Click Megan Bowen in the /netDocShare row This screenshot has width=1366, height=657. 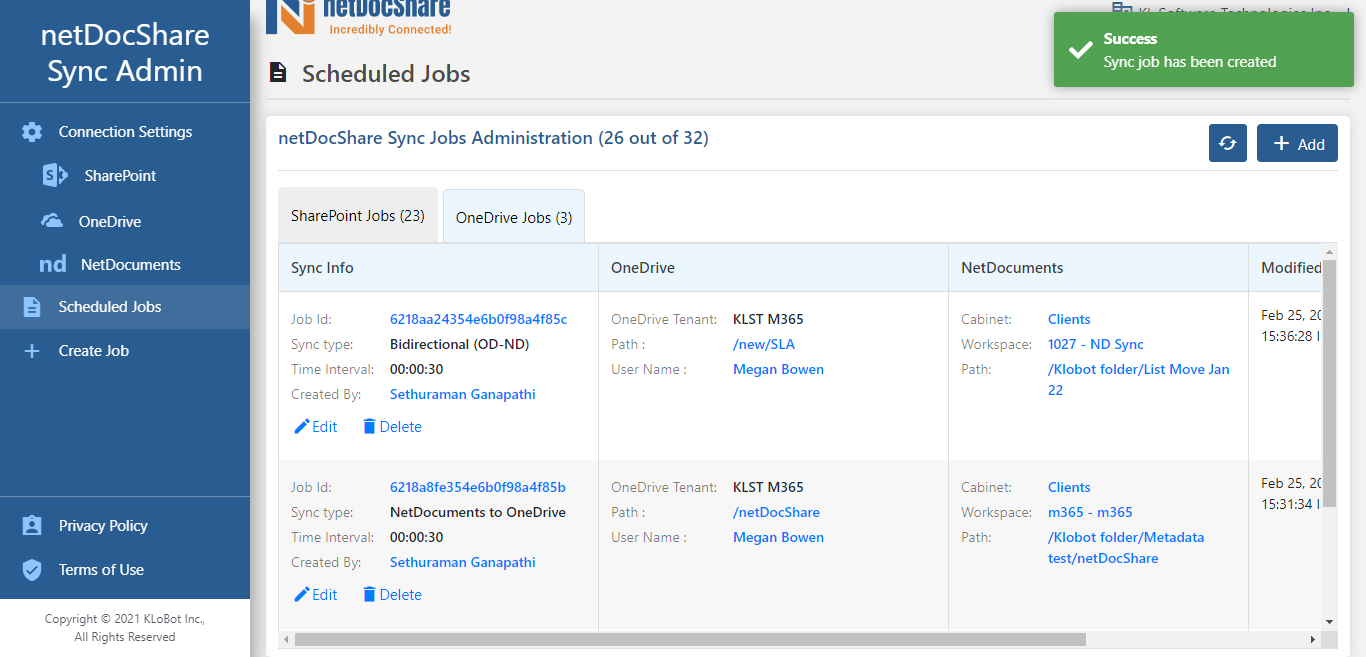778,537
